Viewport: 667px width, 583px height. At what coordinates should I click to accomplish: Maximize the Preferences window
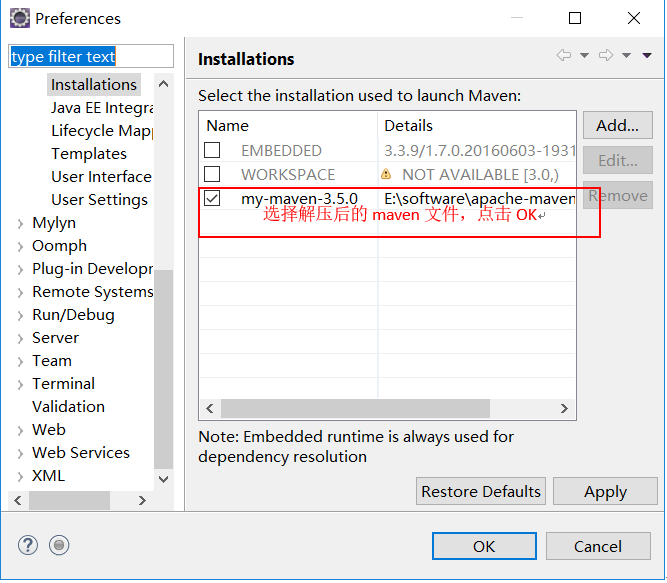point(575,18)
